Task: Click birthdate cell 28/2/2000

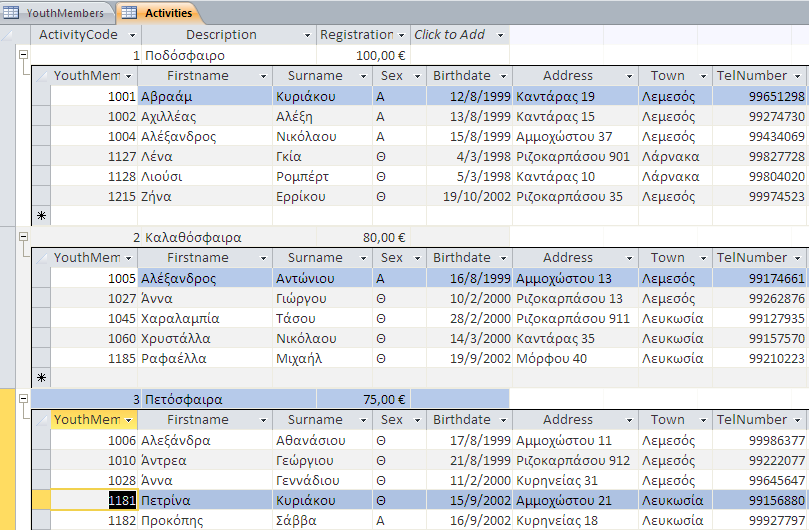Action: [469, 318]
